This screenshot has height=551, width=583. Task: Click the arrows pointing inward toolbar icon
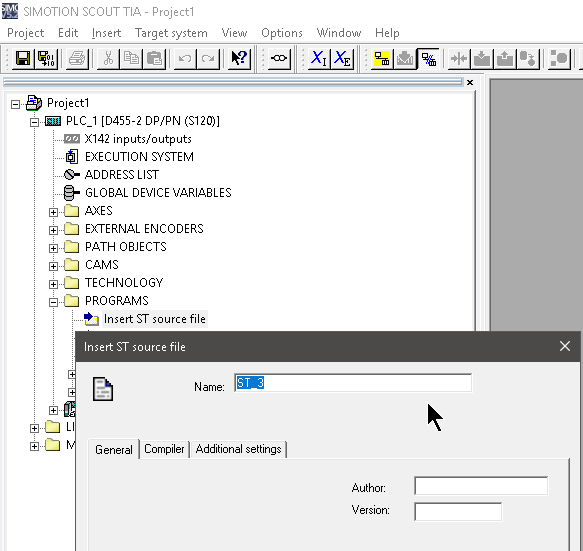(459, 58)
